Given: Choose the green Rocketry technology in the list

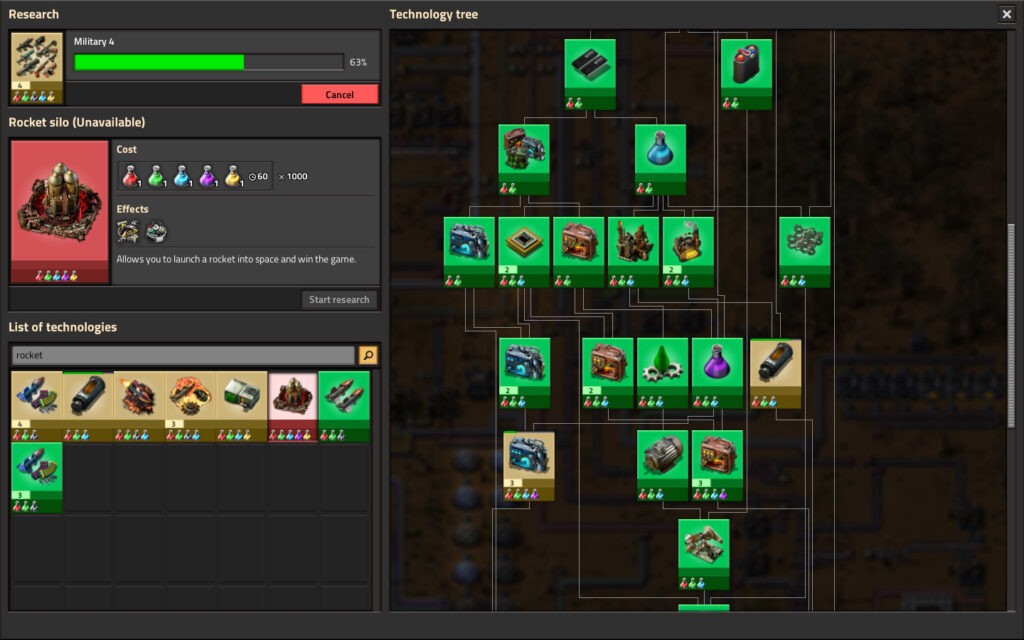Looking at the screenshot, I should [344, 402].
